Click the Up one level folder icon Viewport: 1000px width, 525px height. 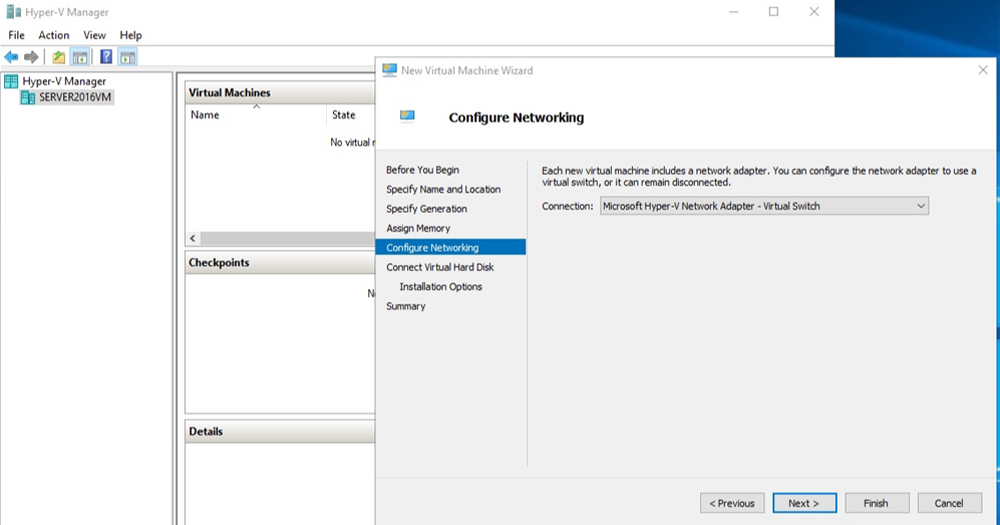[x=59, y=57]
